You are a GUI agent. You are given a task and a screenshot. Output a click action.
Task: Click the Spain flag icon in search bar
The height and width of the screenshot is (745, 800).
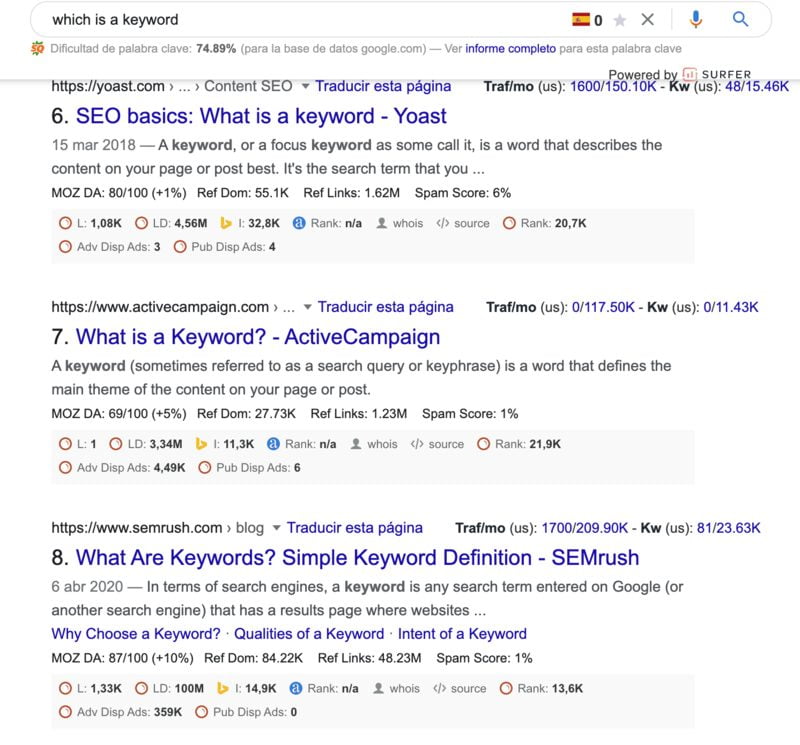point(581,19)
